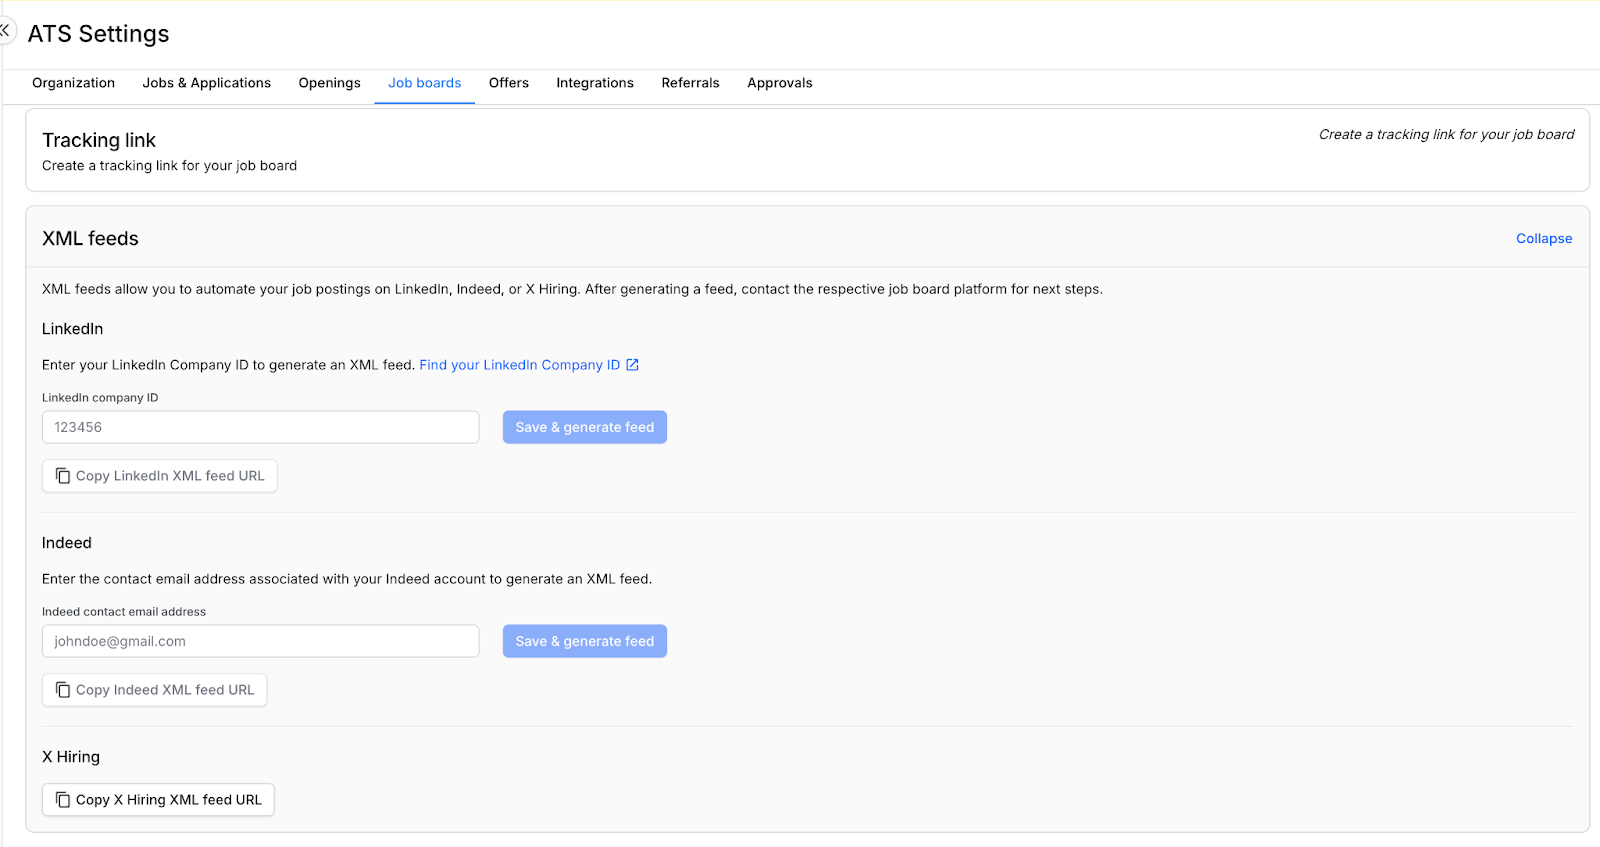Screen dimensions: 1600x847
Task: Copy Indeed XML feed URL
Action: [154, 690]
